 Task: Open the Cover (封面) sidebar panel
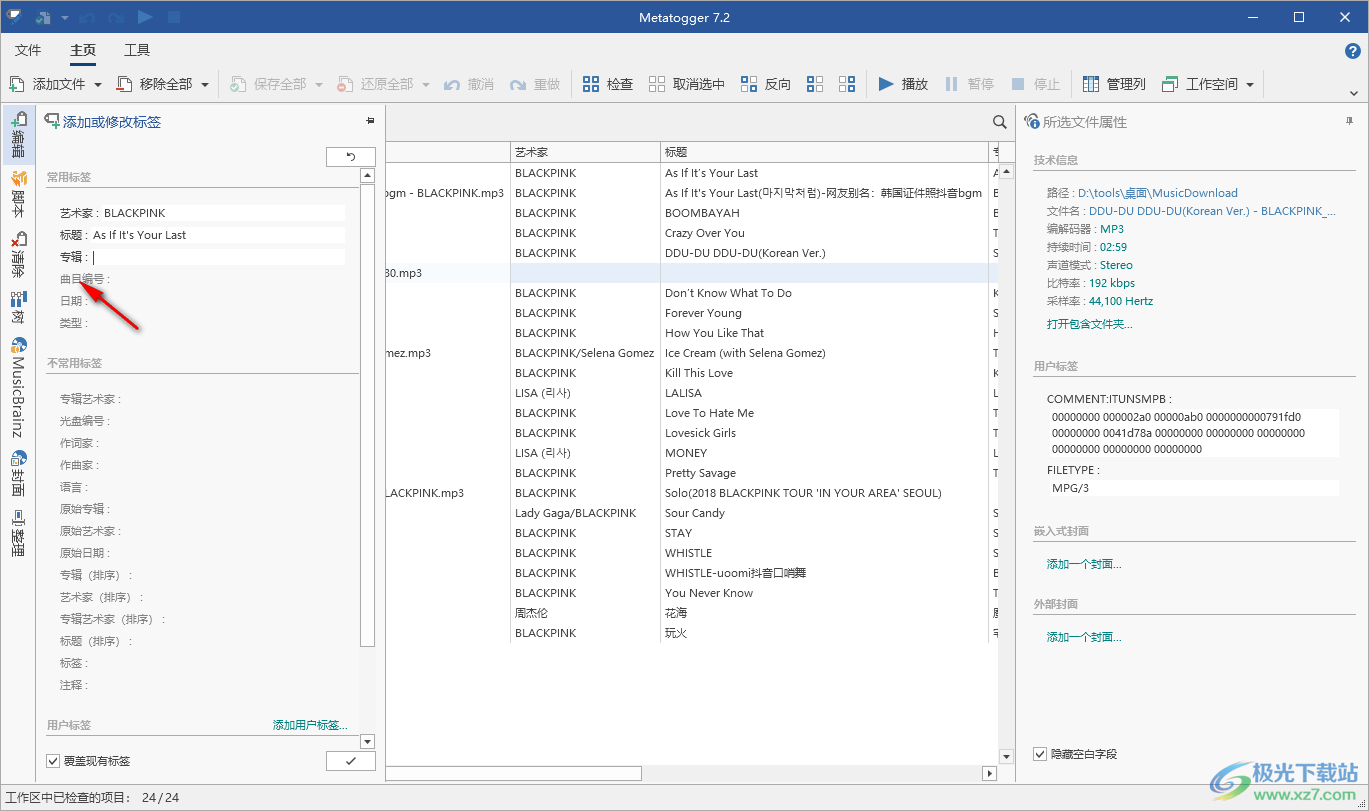coord(18,474)
